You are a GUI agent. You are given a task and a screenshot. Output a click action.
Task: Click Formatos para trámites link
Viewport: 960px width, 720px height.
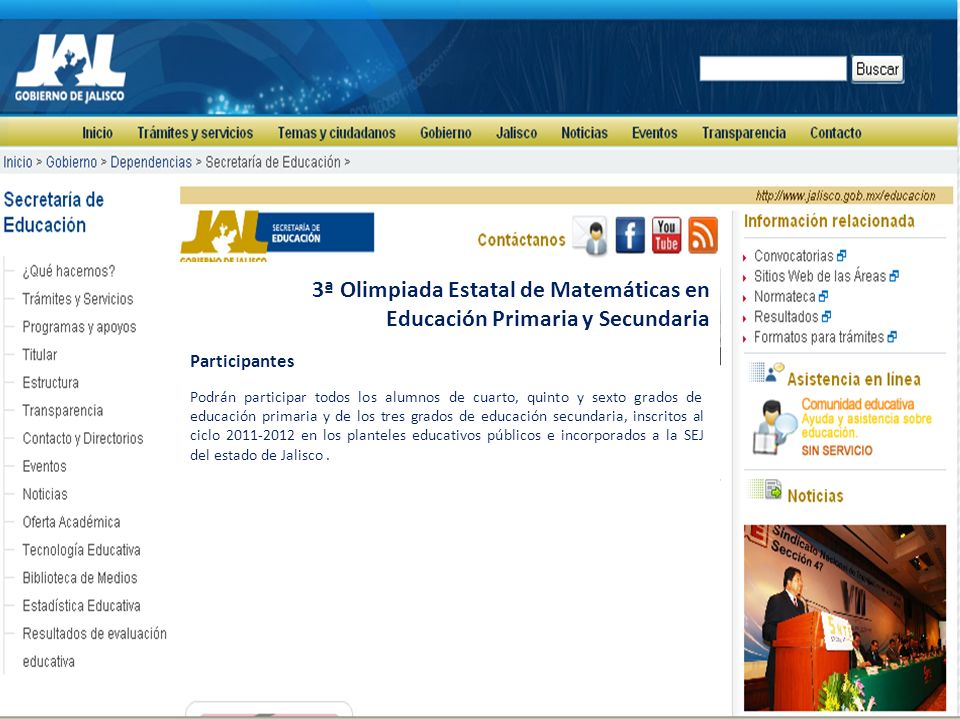coord(819,337)
